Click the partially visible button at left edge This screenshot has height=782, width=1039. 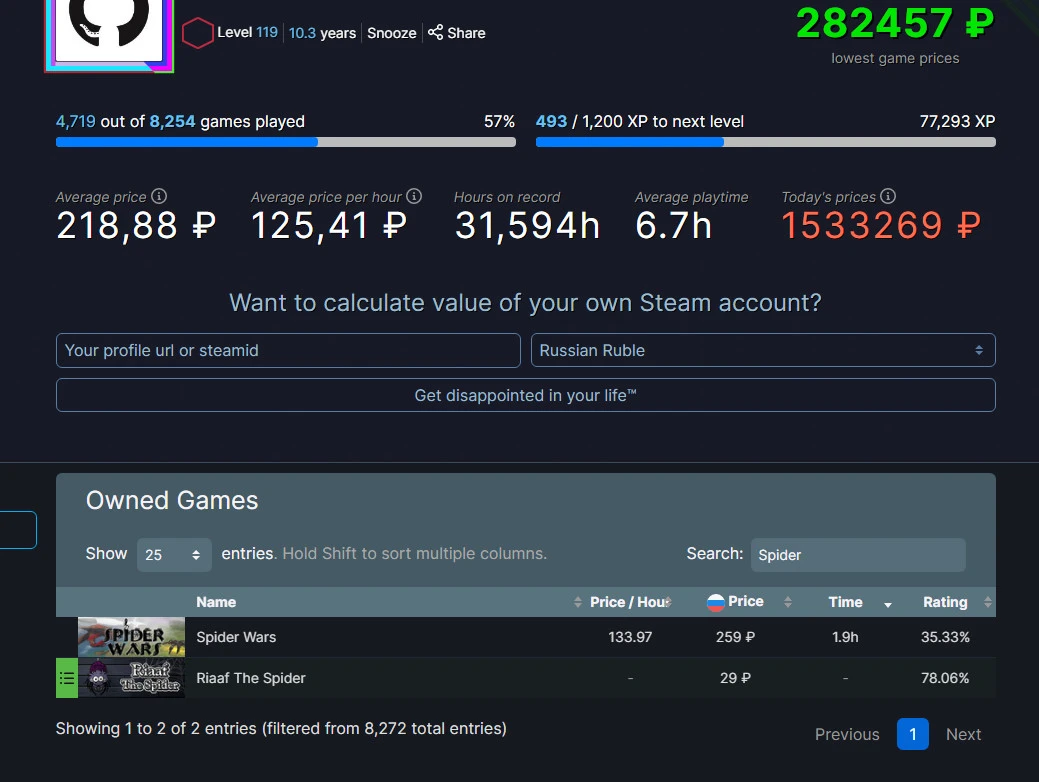pos(18,530)
